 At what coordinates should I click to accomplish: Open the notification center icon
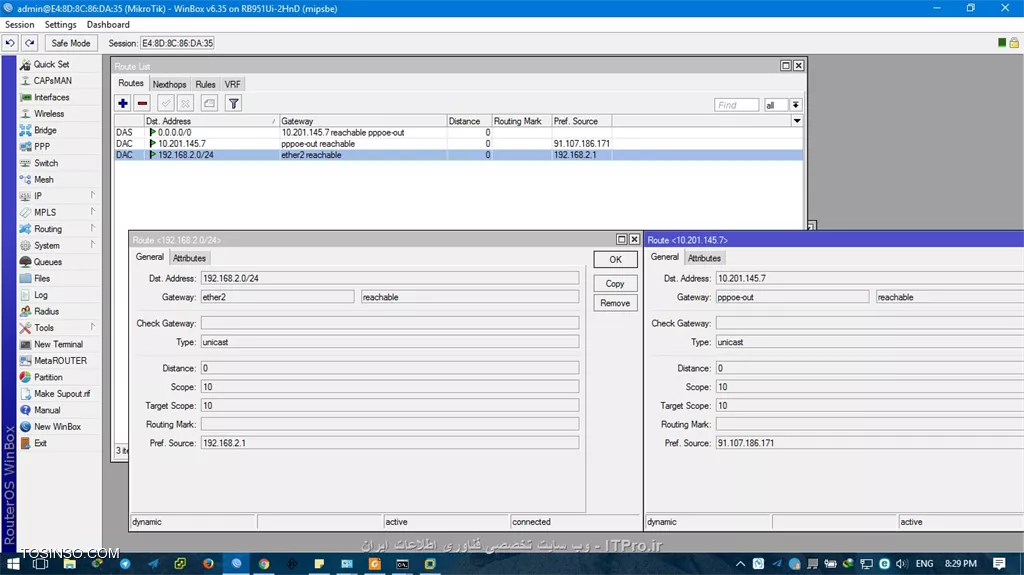(x=999, y=563)
